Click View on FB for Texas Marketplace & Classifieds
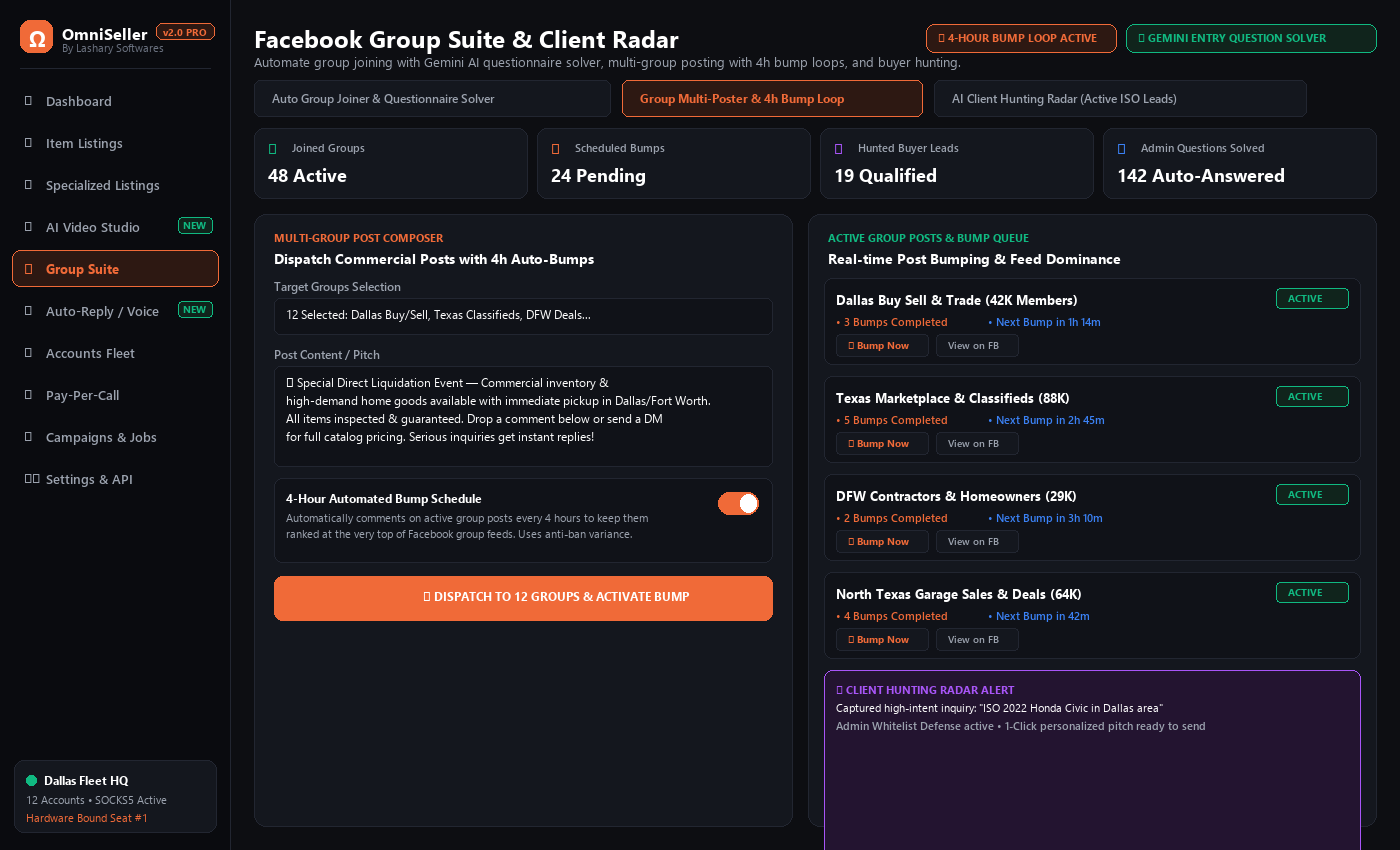Viewport: 1400px width, 850px height. point(977,443)
